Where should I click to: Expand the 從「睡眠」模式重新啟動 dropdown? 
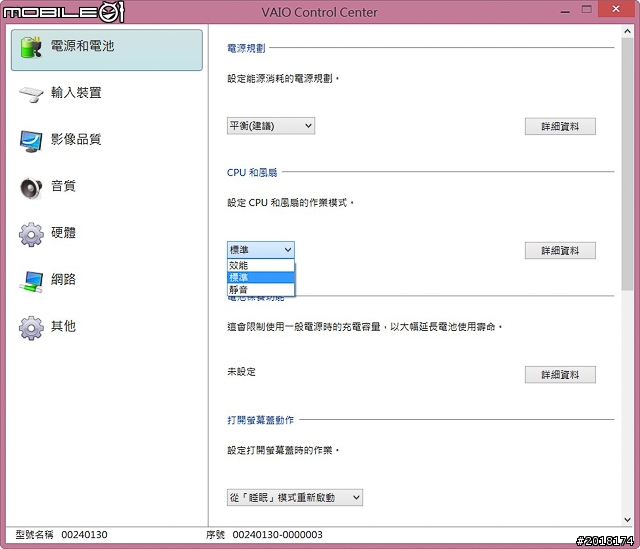(x=295, y=498)
